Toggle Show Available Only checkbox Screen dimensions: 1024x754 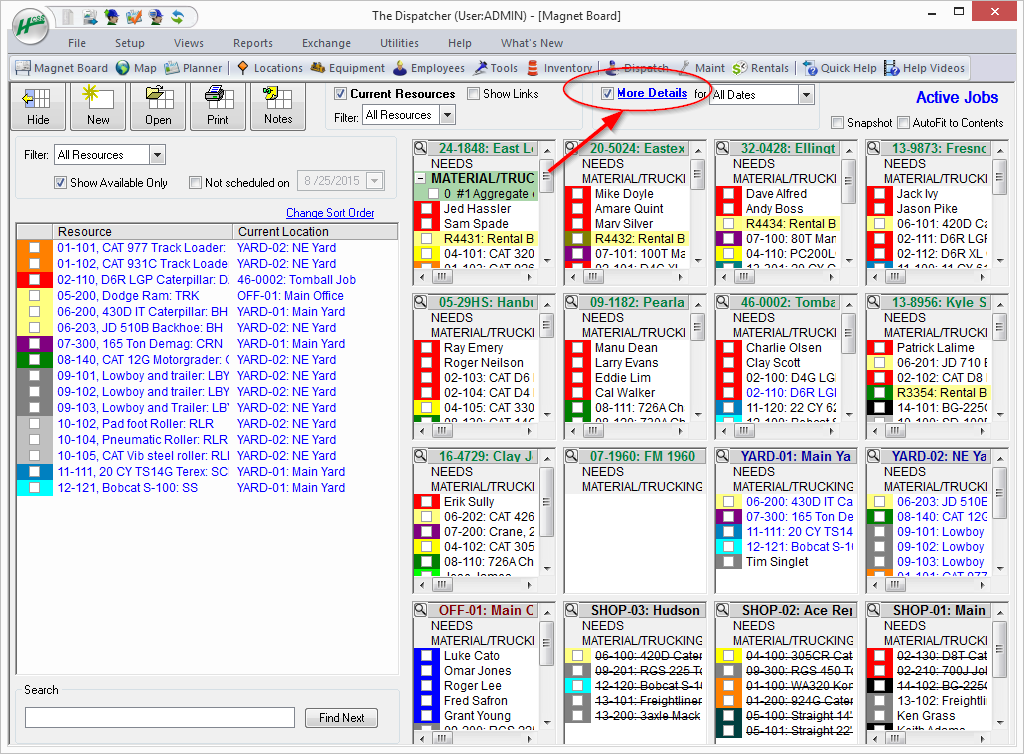61,183
